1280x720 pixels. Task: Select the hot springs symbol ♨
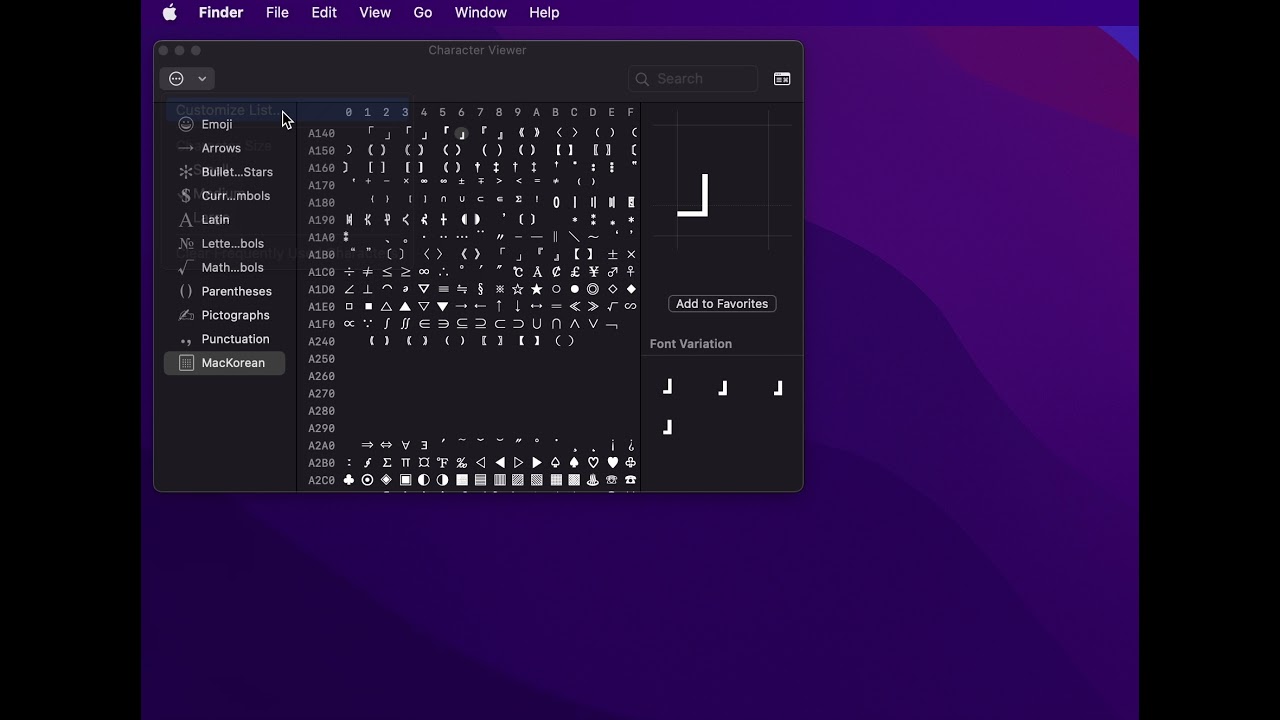click(x=594, y=480)
